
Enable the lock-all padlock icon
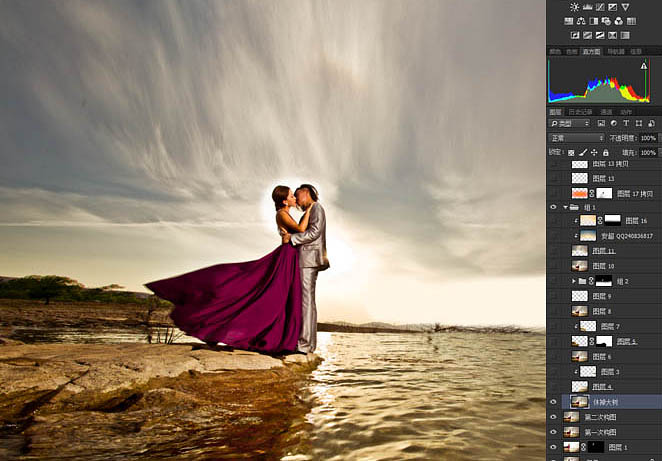coord(606,152)
